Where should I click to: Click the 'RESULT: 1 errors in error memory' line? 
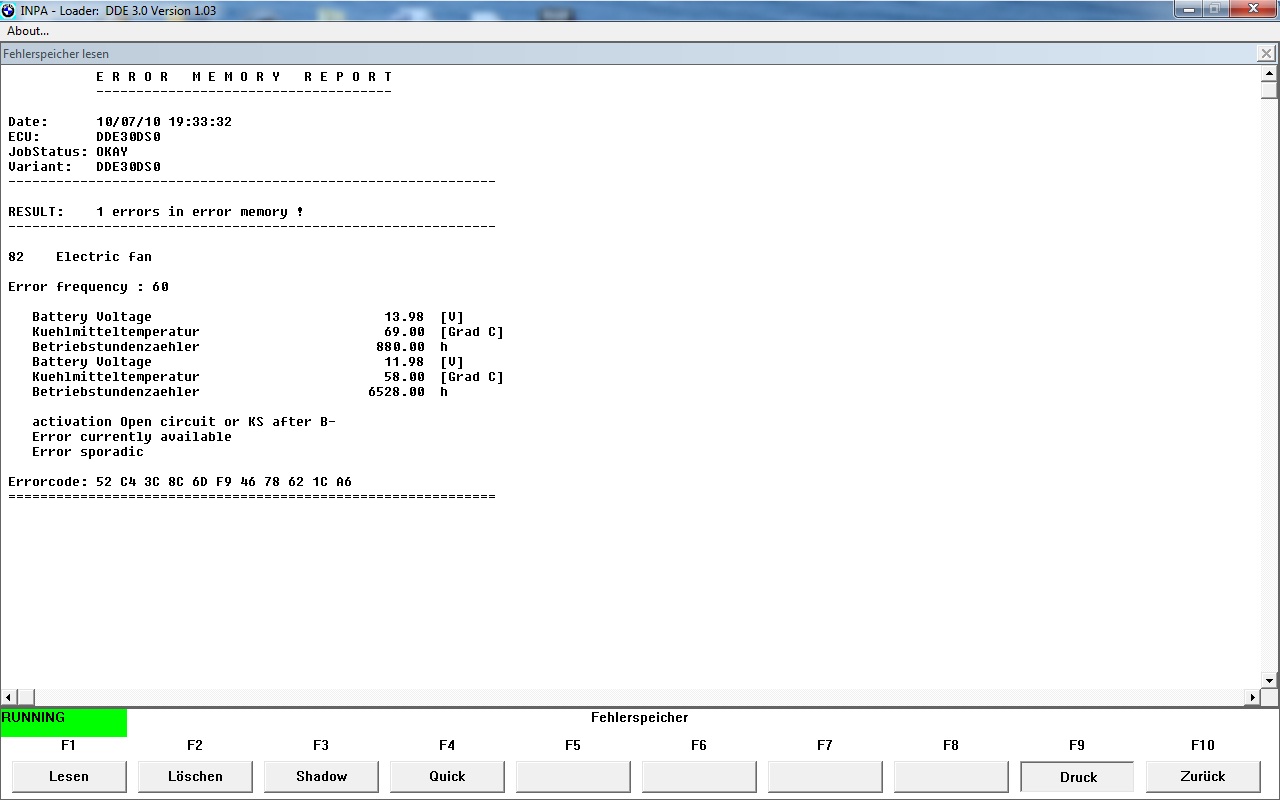[x=156, y=212]
